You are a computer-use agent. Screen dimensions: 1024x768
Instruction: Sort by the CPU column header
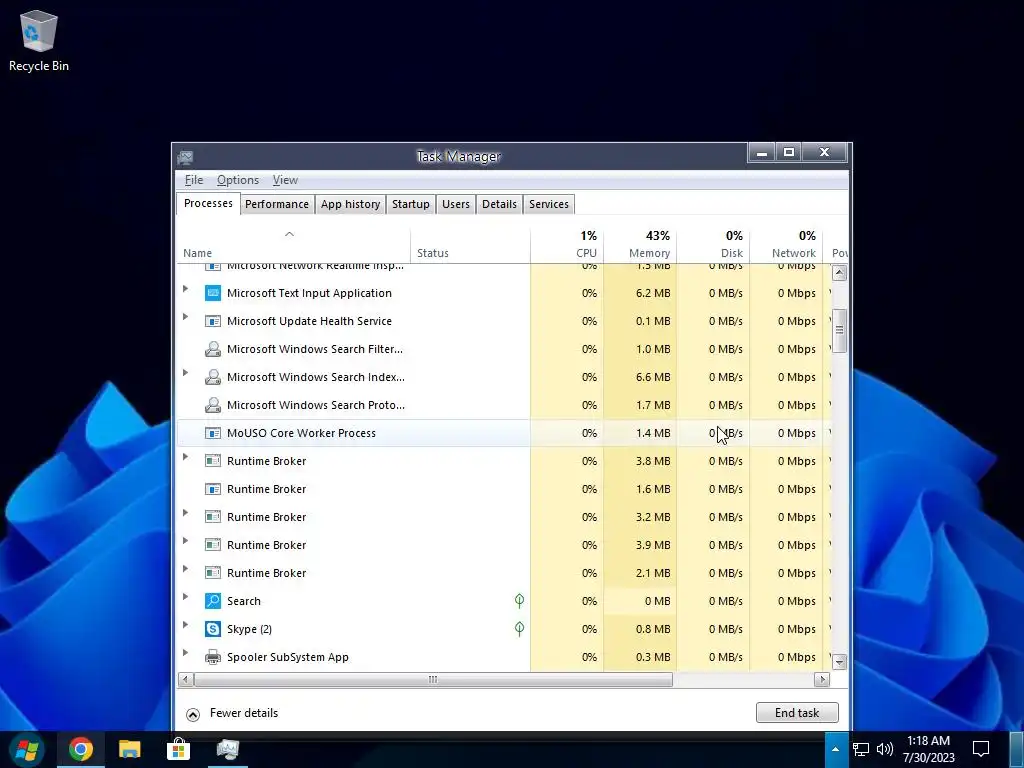[567, 244]
